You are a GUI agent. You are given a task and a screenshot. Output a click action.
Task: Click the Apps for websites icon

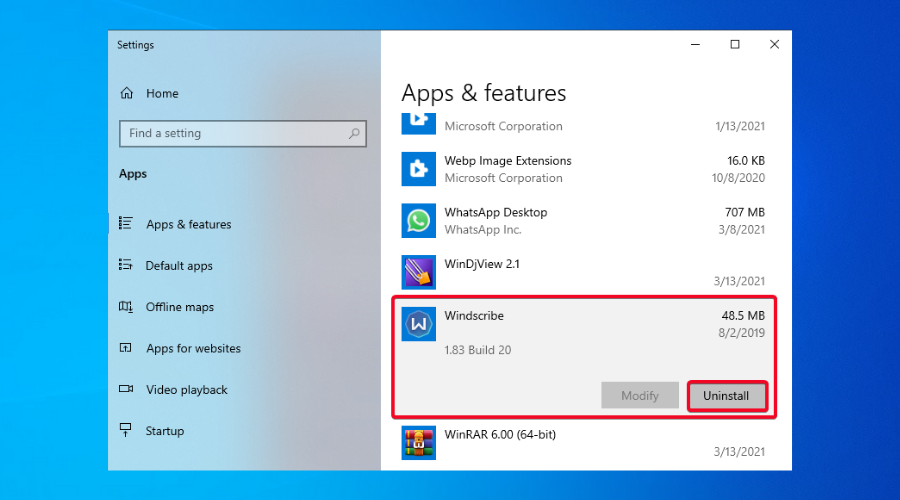pyautogui.click(x=126, y=348)
